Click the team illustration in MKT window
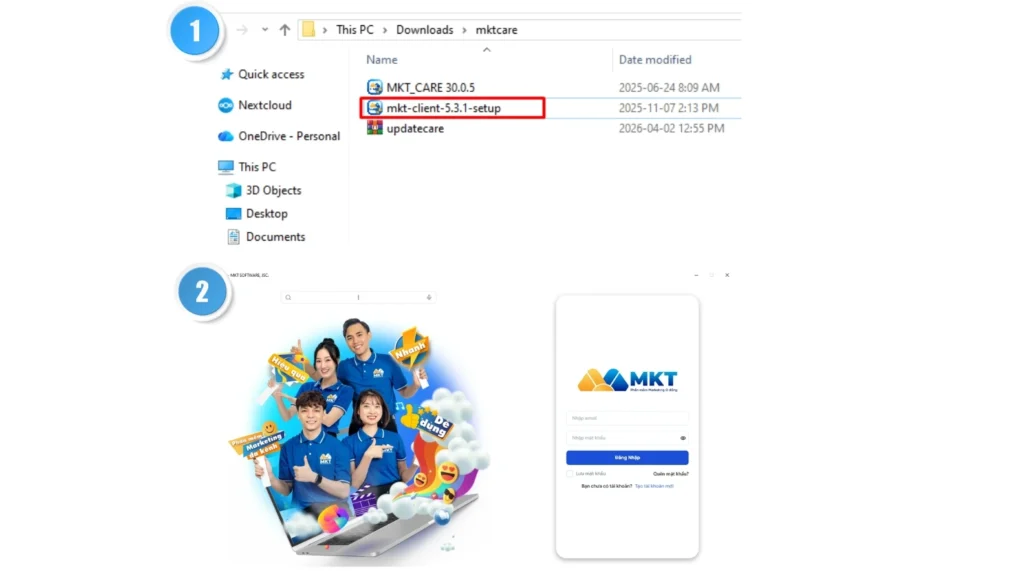The width and height of the screenshot is (1024, 571). point(360,436)
